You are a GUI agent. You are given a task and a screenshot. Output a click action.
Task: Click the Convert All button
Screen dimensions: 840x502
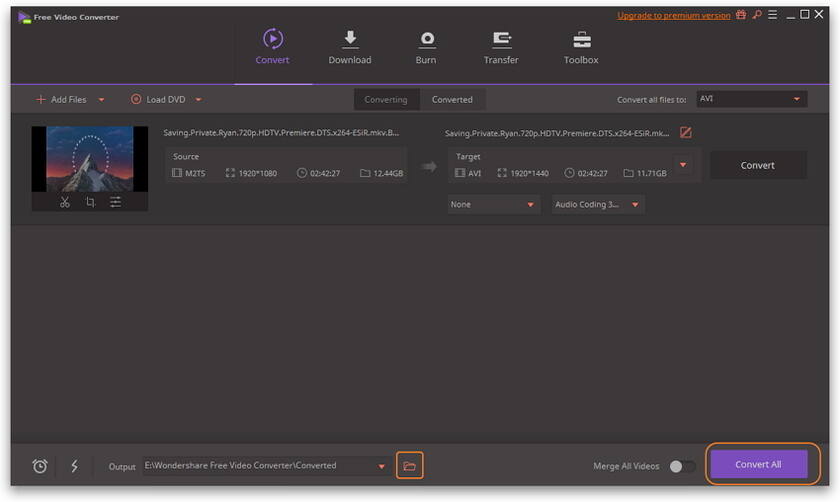point(758,464)
